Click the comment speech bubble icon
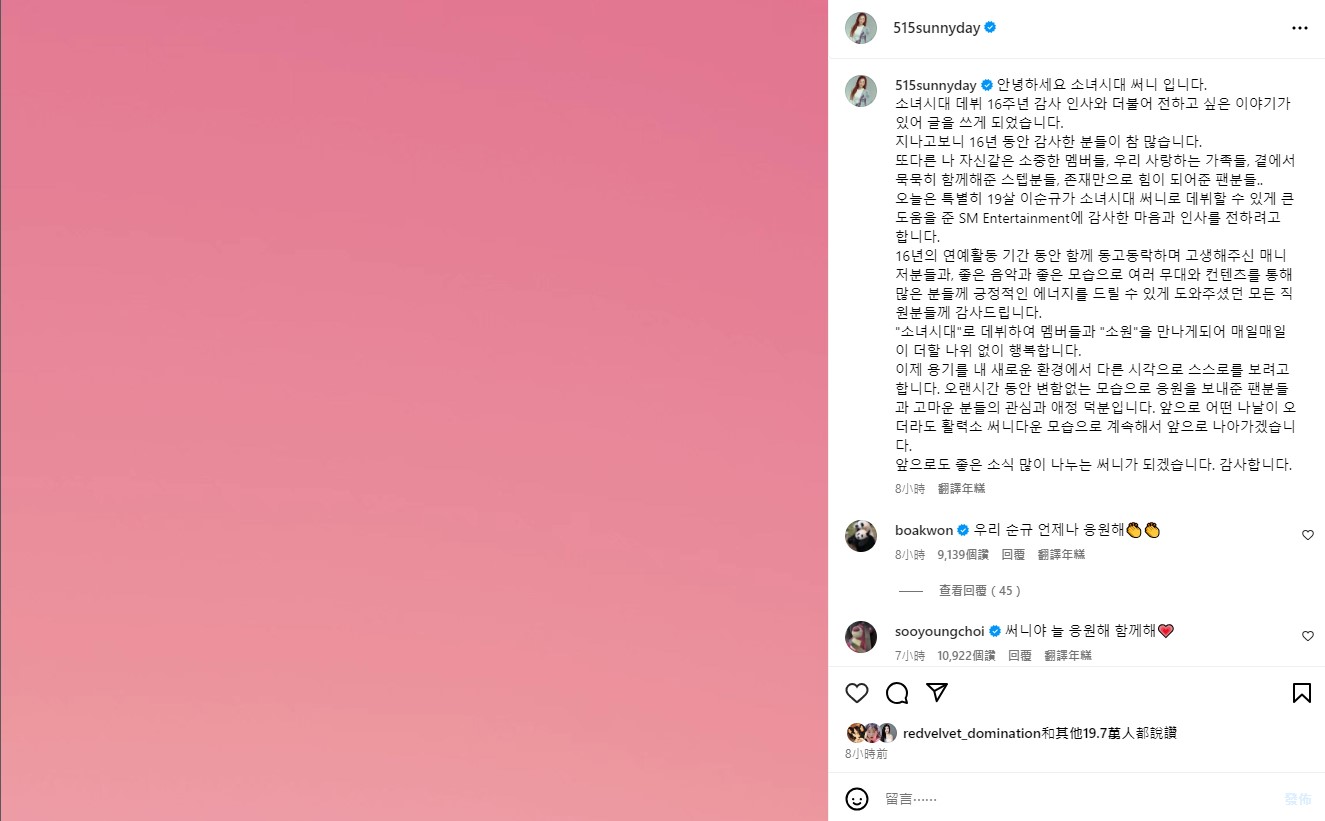The width and height of the screenshot is (1325, 821). click(x=897, y=693)
